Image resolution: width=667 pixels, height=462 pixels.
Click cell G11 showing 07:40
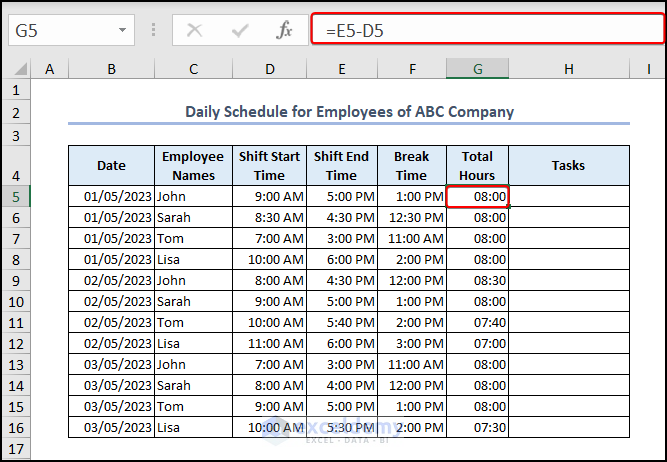click(477, 323)
